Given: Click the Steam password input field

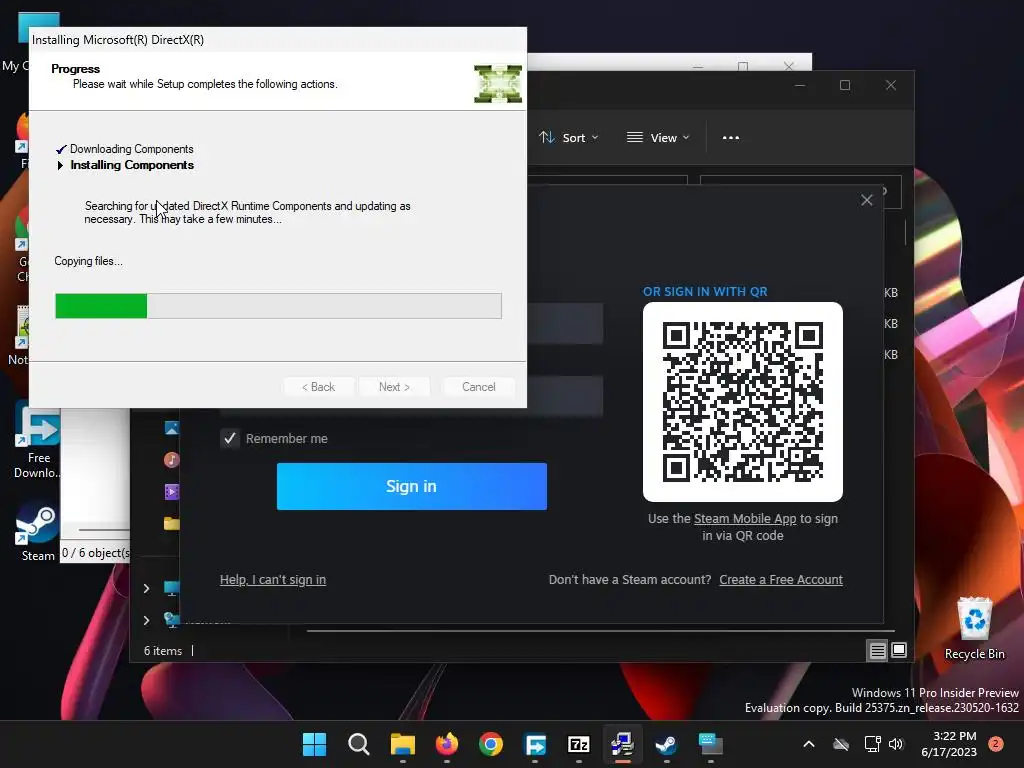Looking at the screenshot, I should coord(565,396).
